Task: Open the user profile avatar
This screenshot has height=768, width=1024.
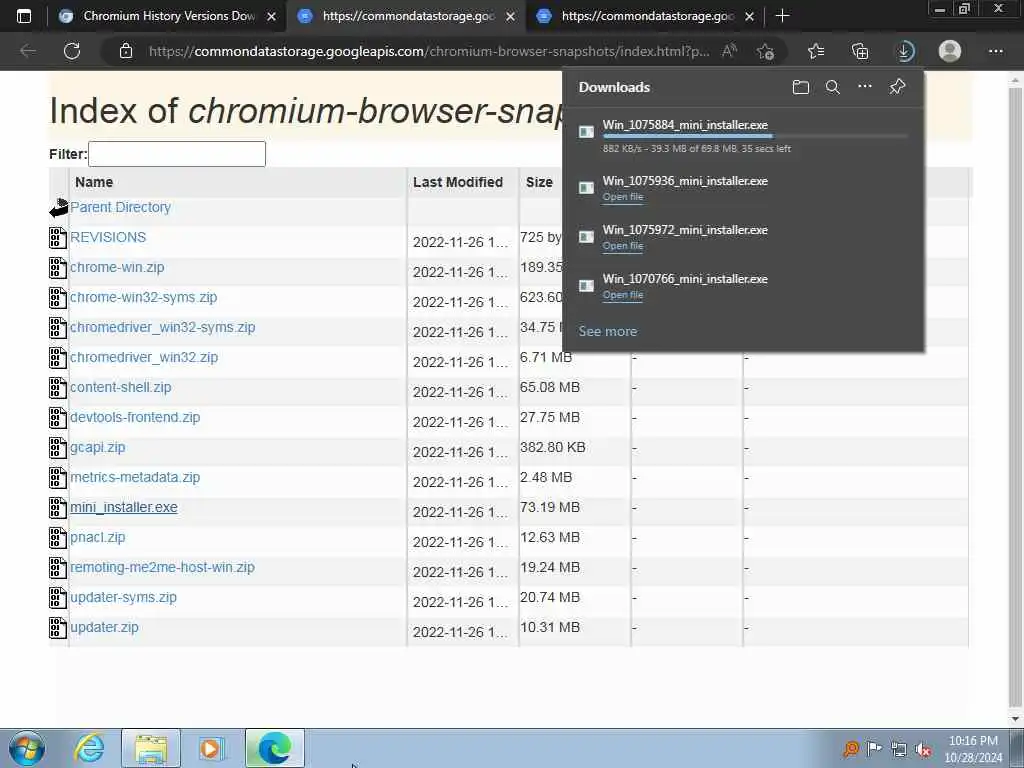Action: coord(950,51)
